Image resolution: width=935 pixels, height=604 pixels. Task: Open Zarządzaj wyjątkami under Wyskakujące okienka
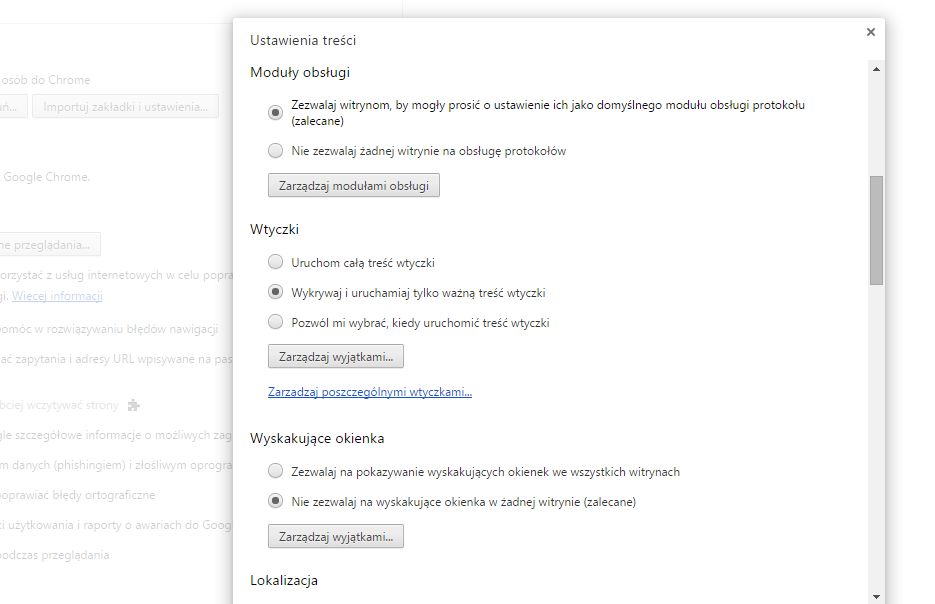pyautogui.click(x=336, y=536)
